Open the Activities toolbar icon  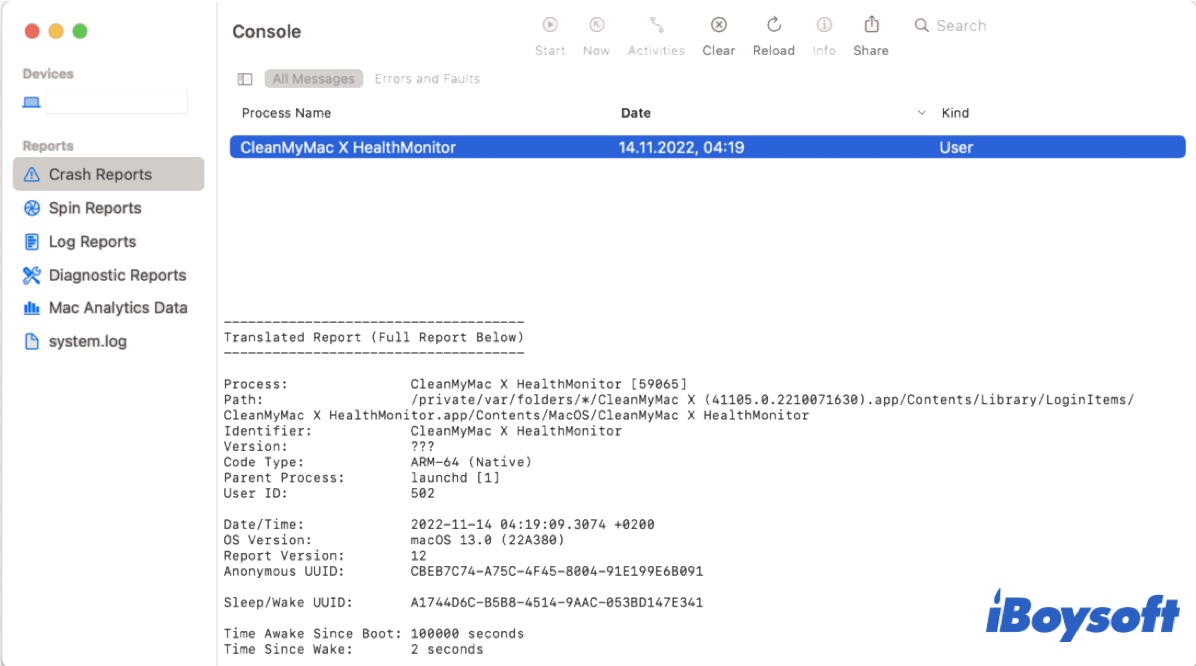[x=656, y=25]
